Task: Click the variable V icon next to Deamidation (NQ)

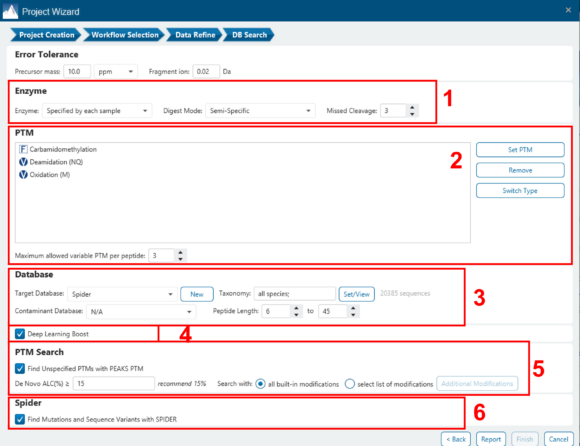Action: click(x=23, y=162)
